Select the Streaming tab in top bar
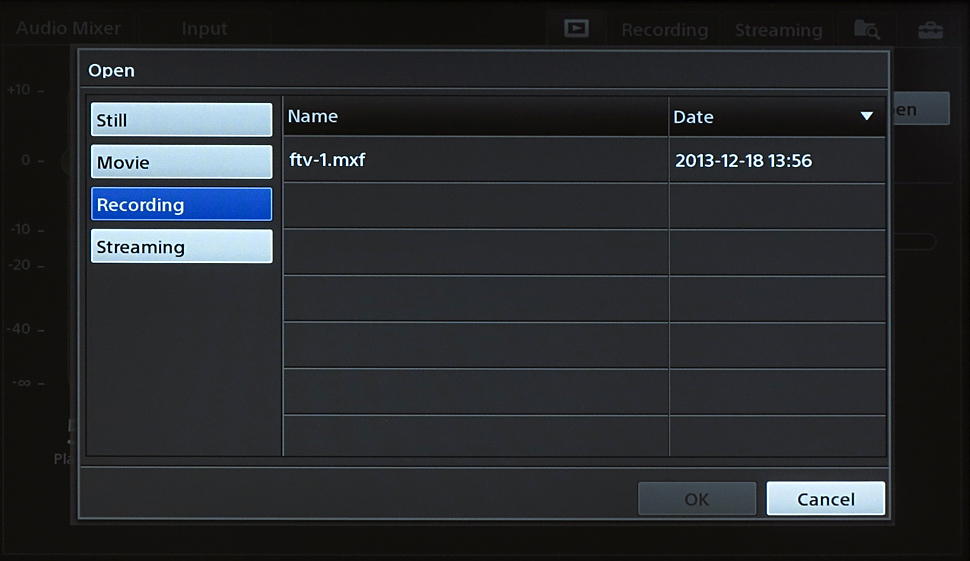This screenshot has width=970, height=561. tap(778, 30)
